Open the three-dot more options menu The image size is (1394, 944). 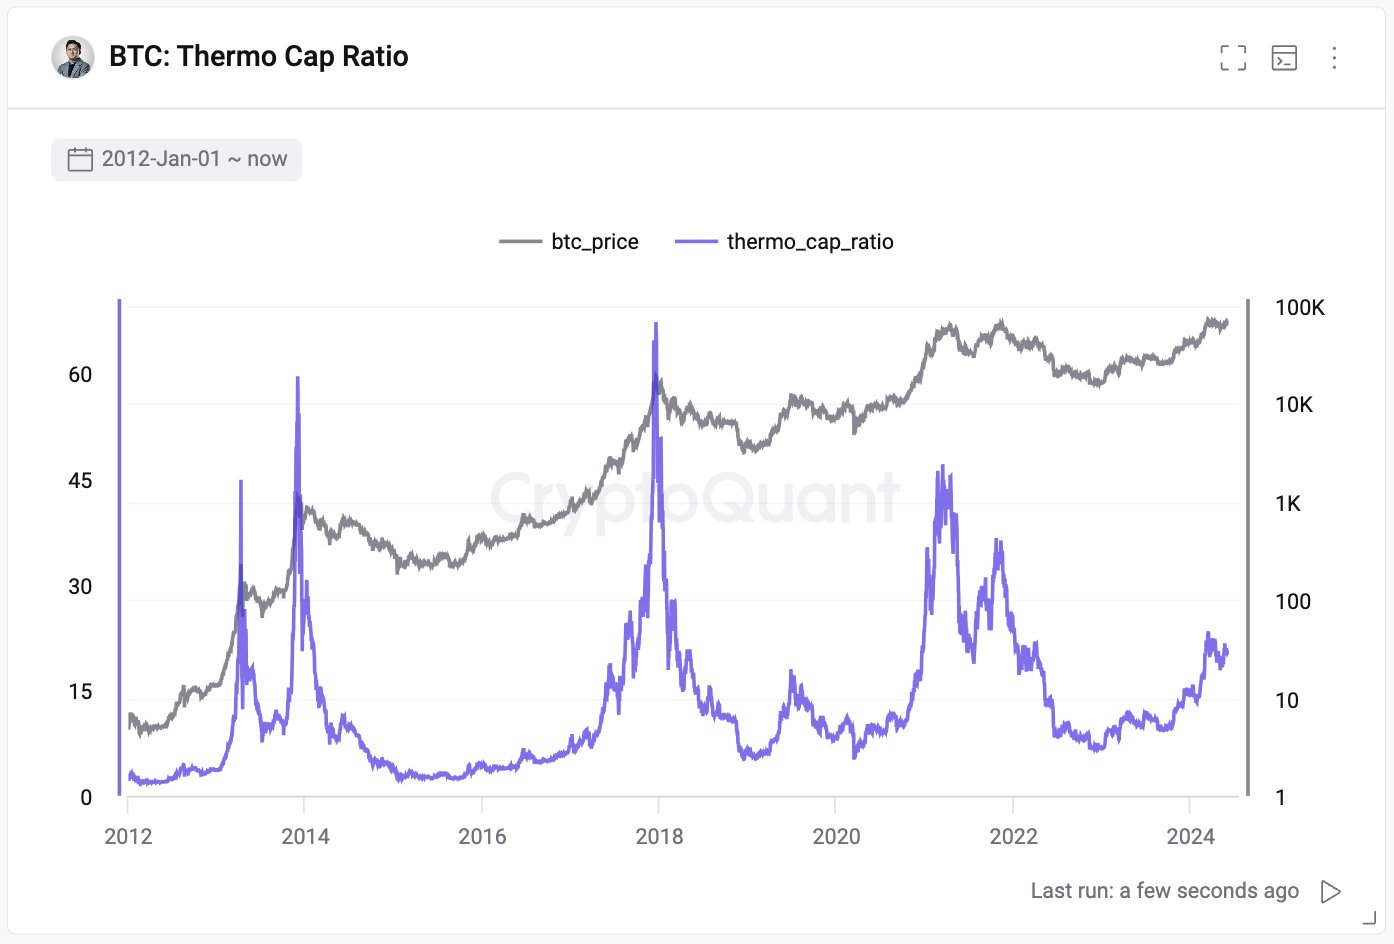pyautogui.click(x=1334, y=58)
